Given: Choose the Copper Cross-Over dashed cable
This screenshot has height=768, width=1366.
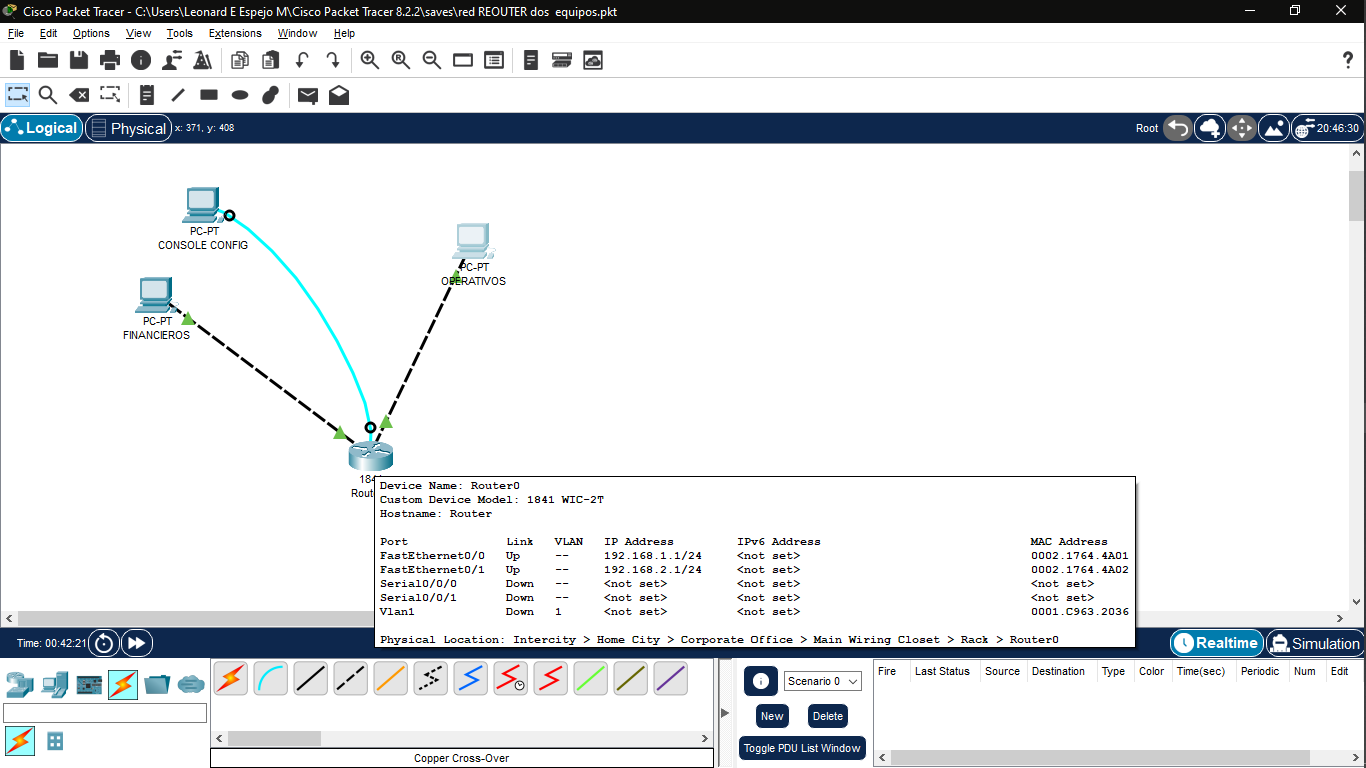Looking at the screenshot, I should point(351,679).
